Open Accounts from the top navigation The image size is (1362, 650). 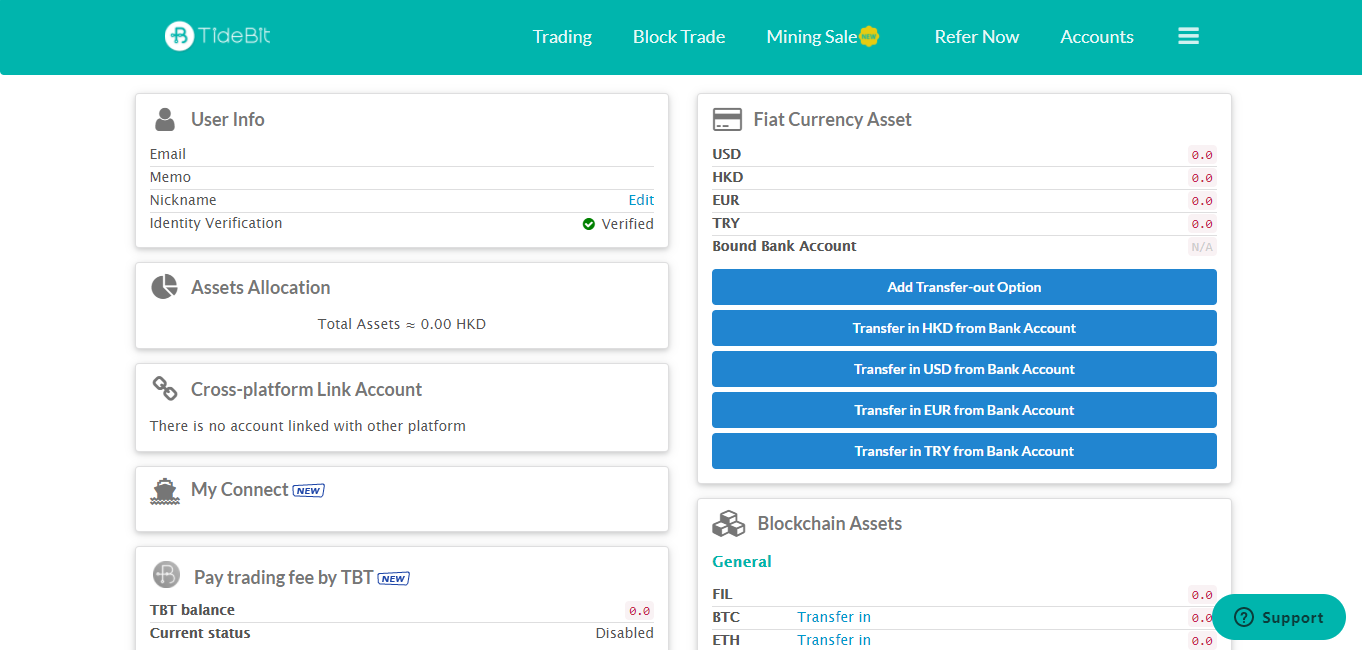(1096, 37)
